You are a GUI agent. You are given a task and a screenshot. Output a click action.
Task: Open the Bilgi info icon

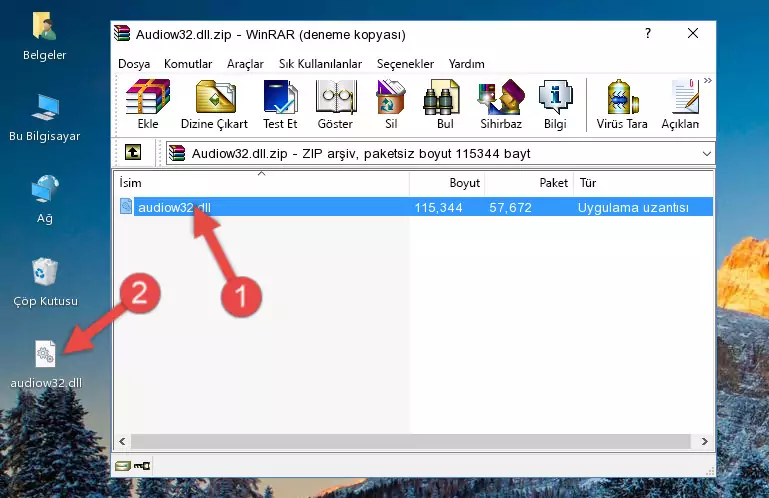555,104
